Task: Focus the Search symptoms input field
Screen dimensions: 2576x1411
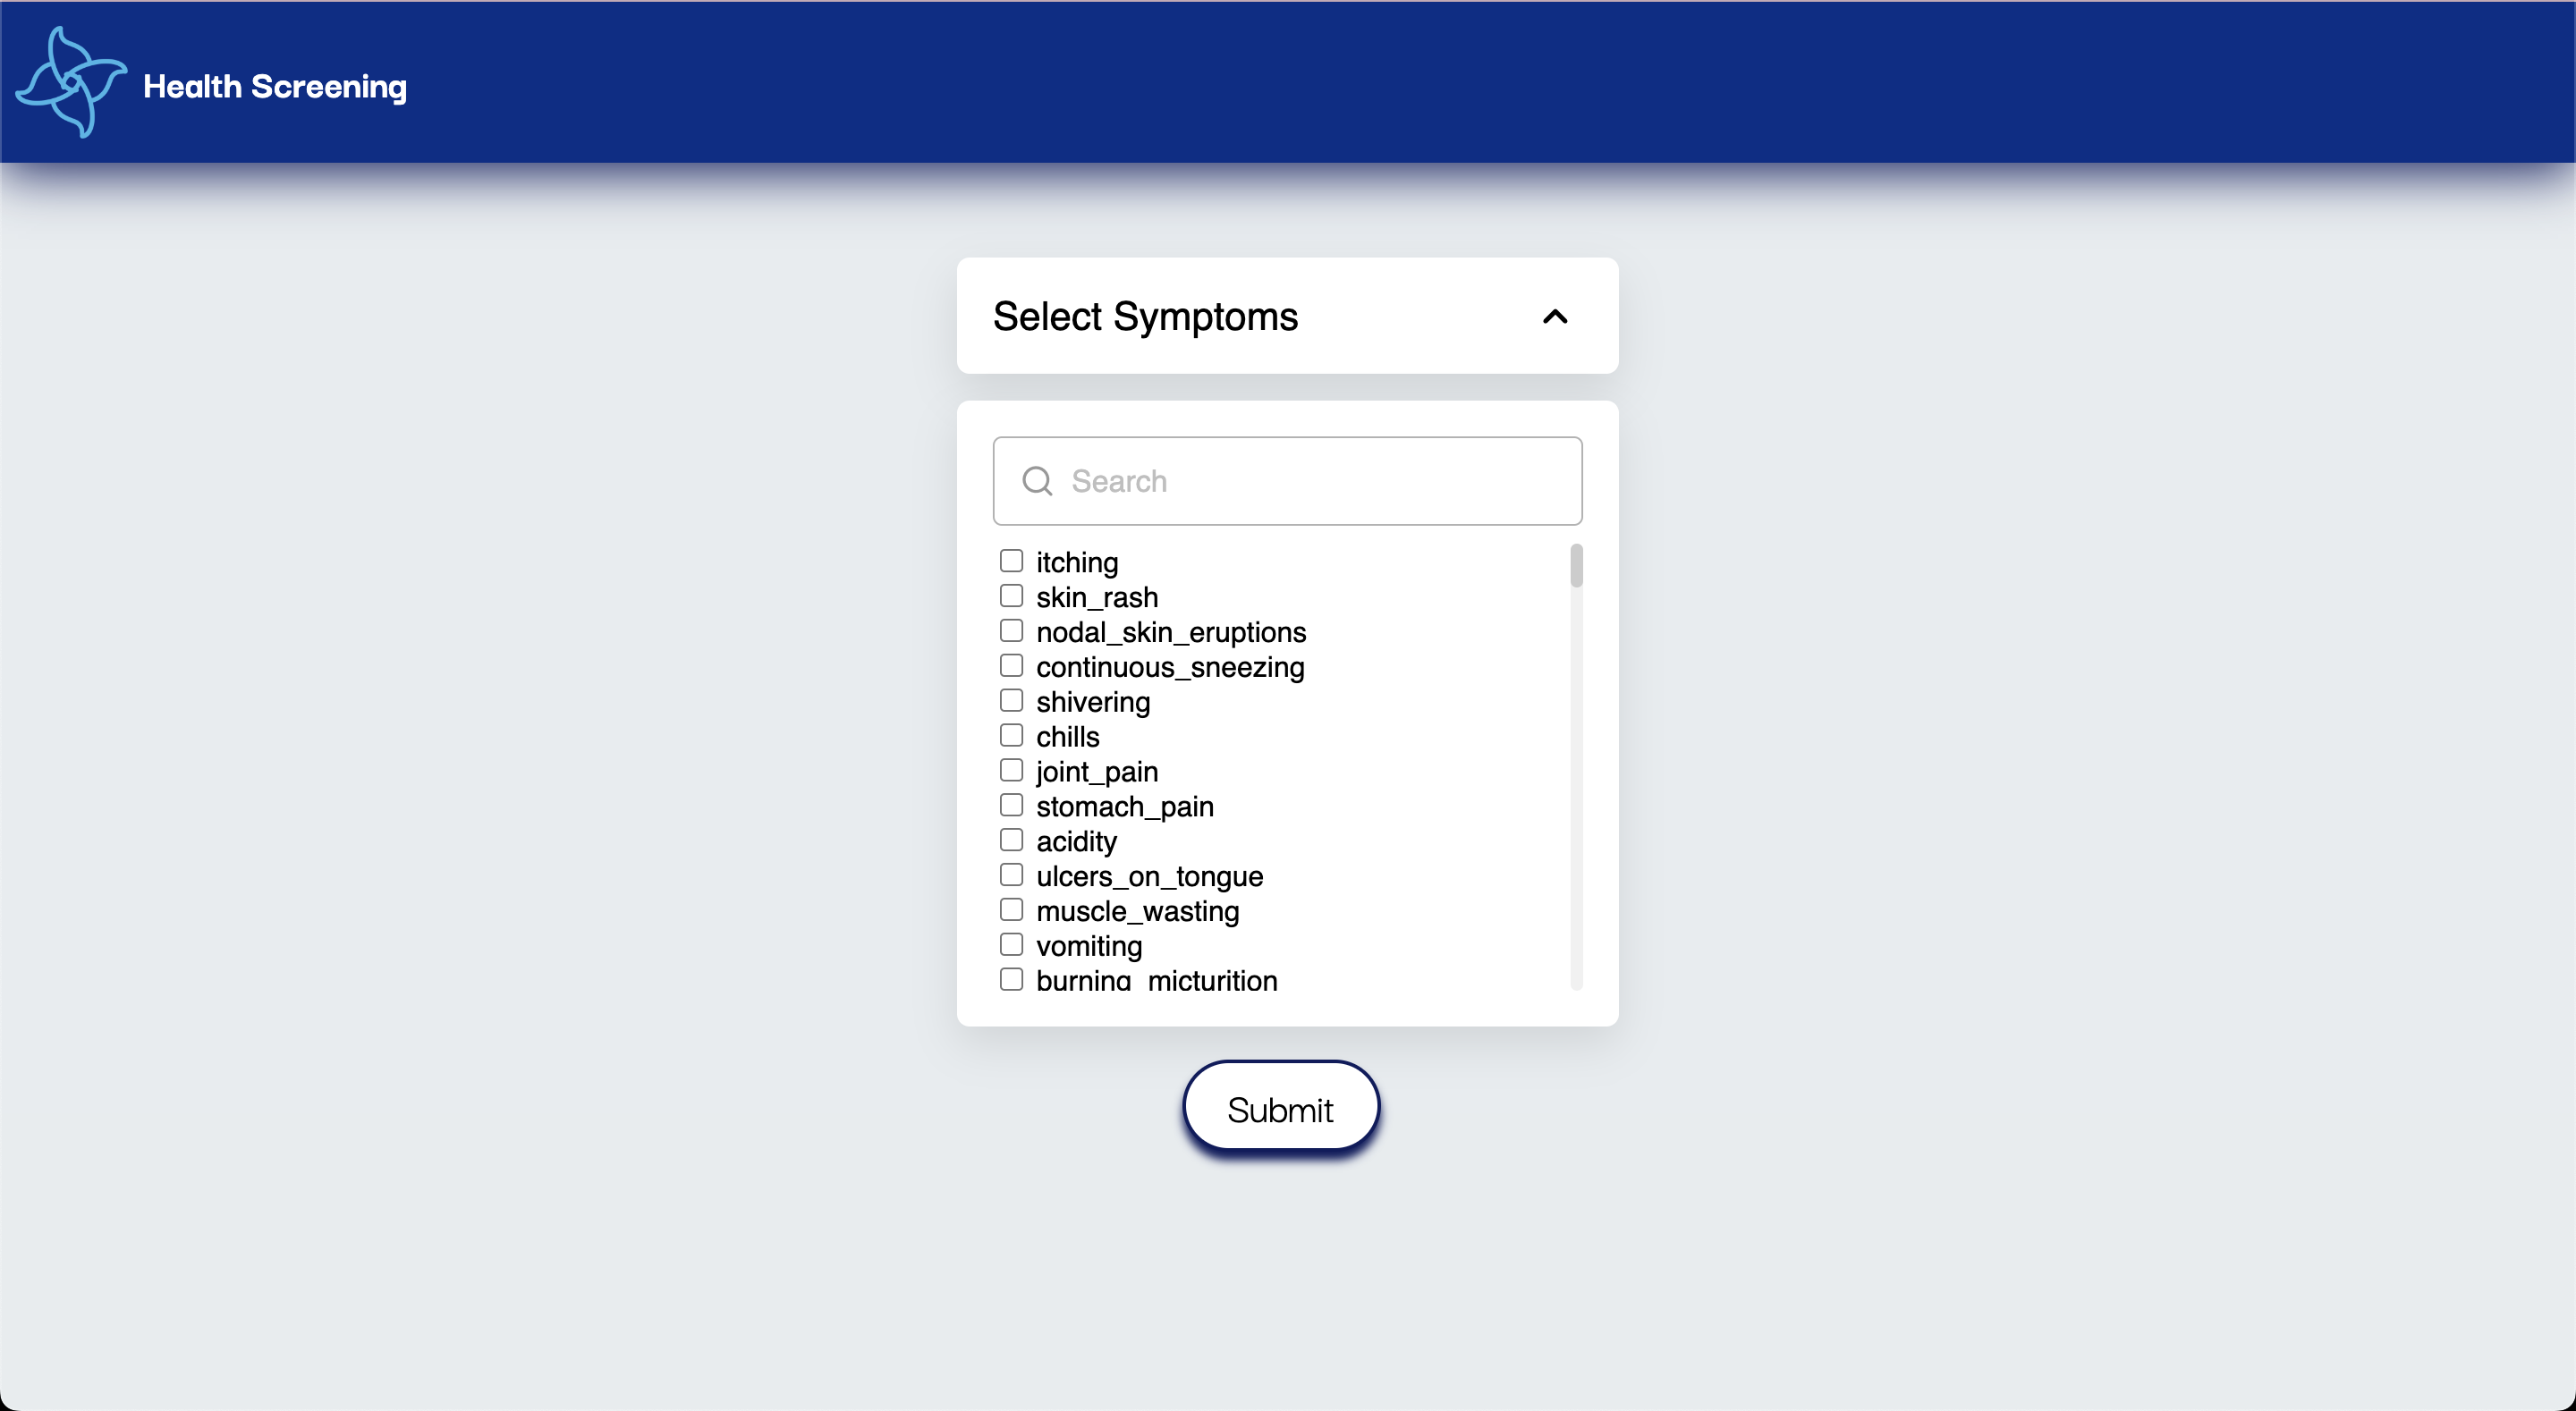Action: click(1287, 481)
